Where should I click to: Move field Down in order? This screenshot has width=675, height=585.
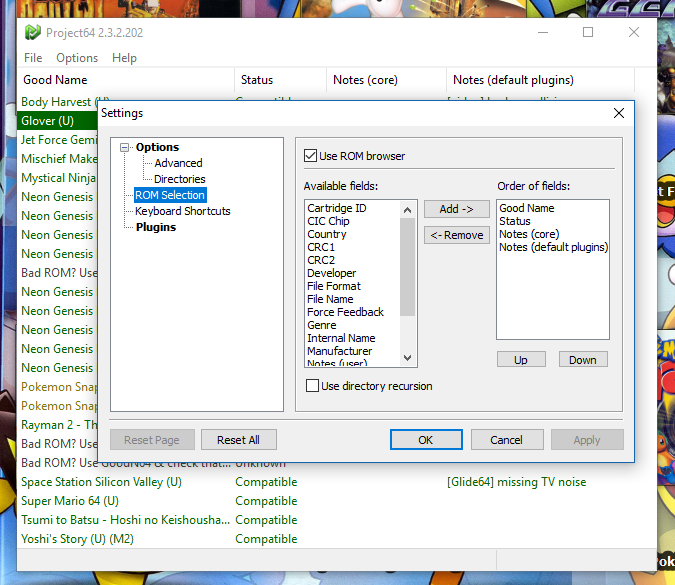(x=583, y=359)
